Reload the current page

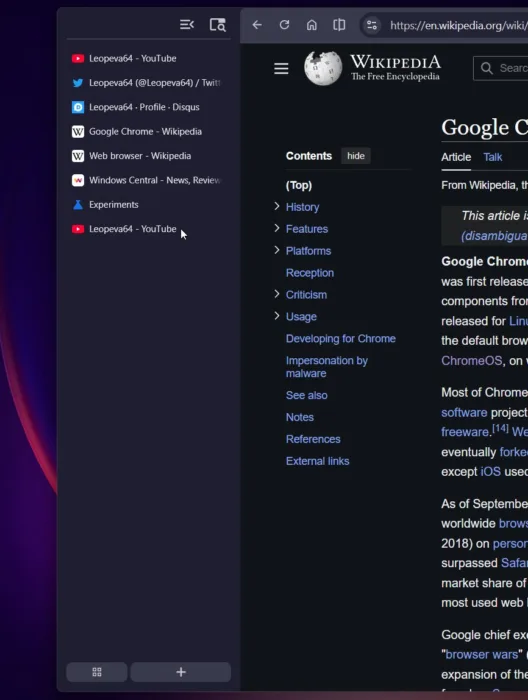tap(284, 25)
